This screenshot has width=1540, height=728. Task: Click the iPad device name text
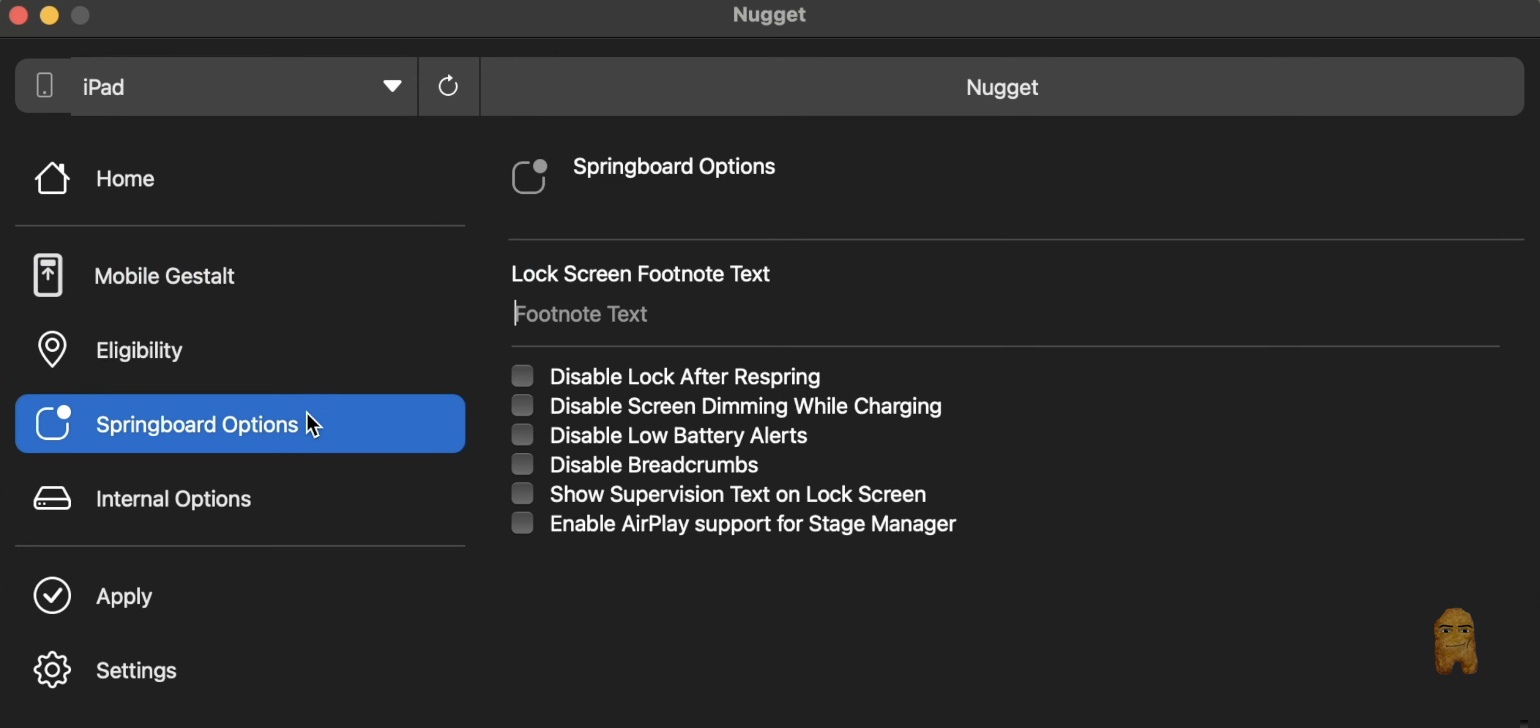[103, 87]
